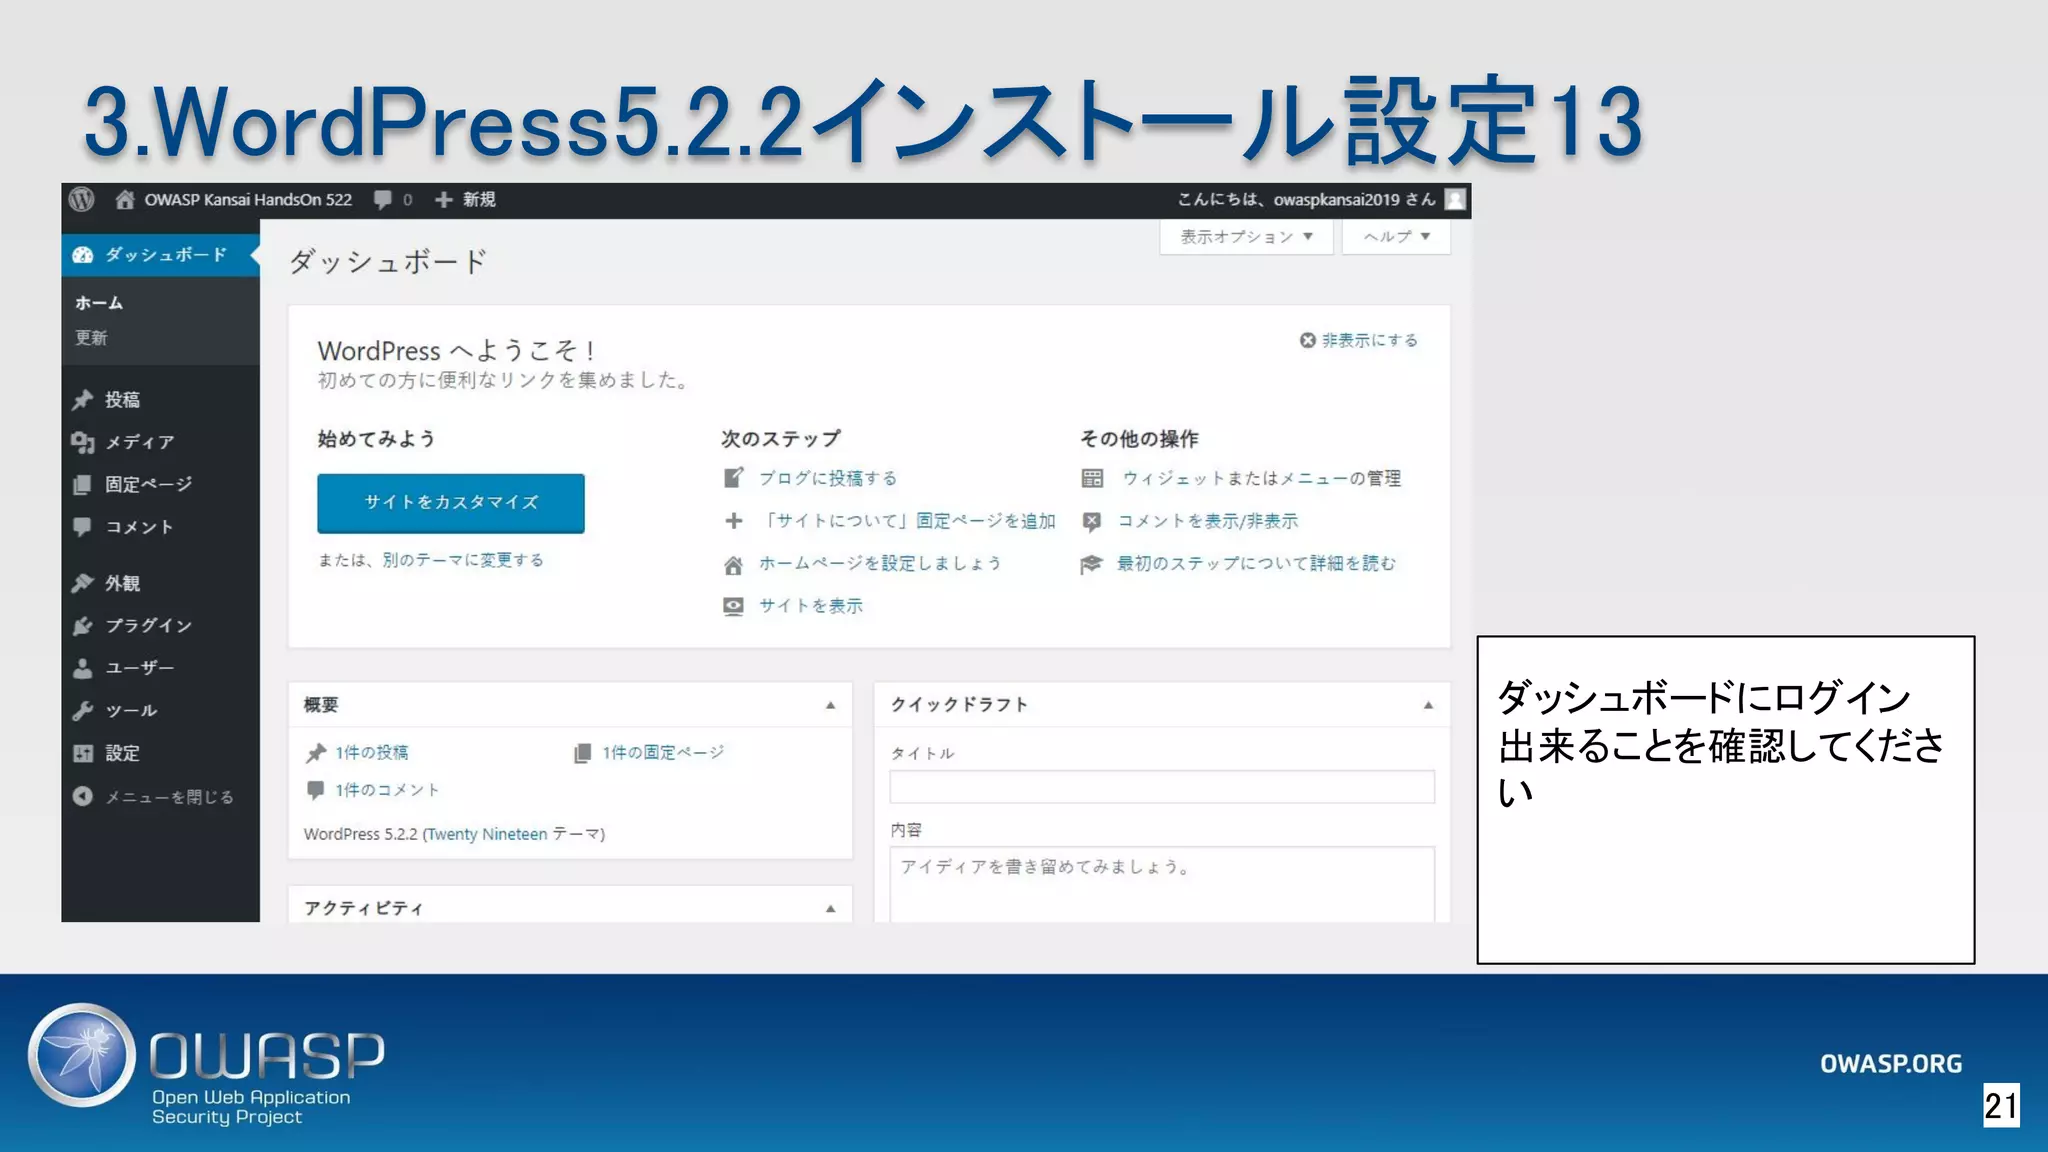The width and height of the screenshot is (2048, 1152).
Task: Select 更新 submenu item
Action: point(91,338)
